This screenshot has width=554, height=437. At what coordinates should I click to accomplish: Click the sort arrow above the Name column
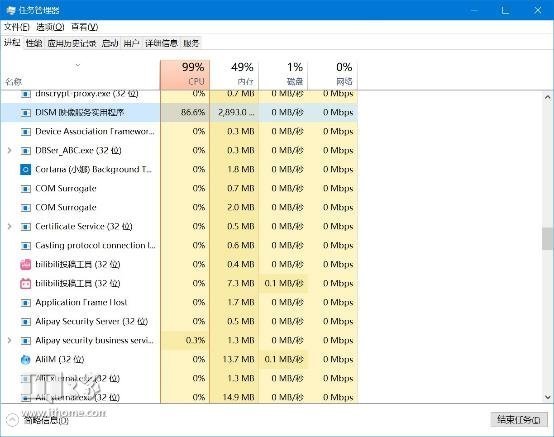coord(78,66)
